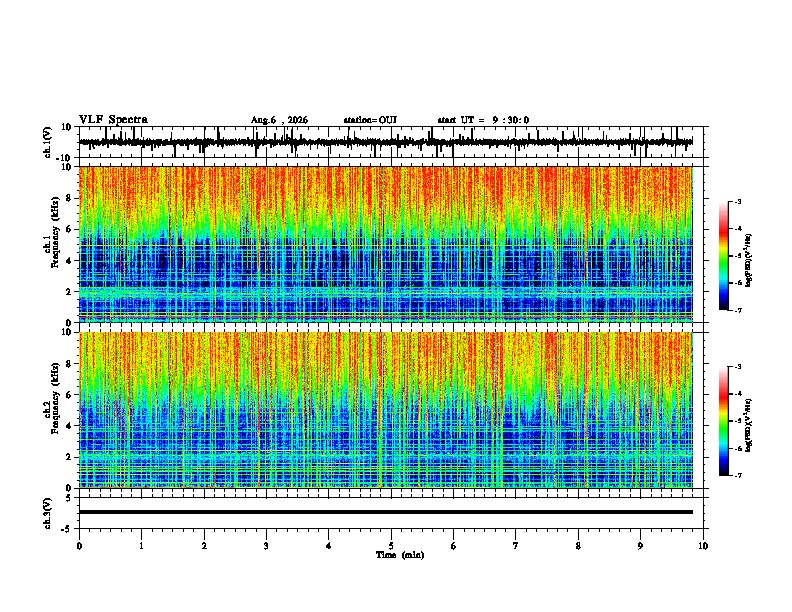
Task: Click the time axis tick label "0"
Action: 79,546
